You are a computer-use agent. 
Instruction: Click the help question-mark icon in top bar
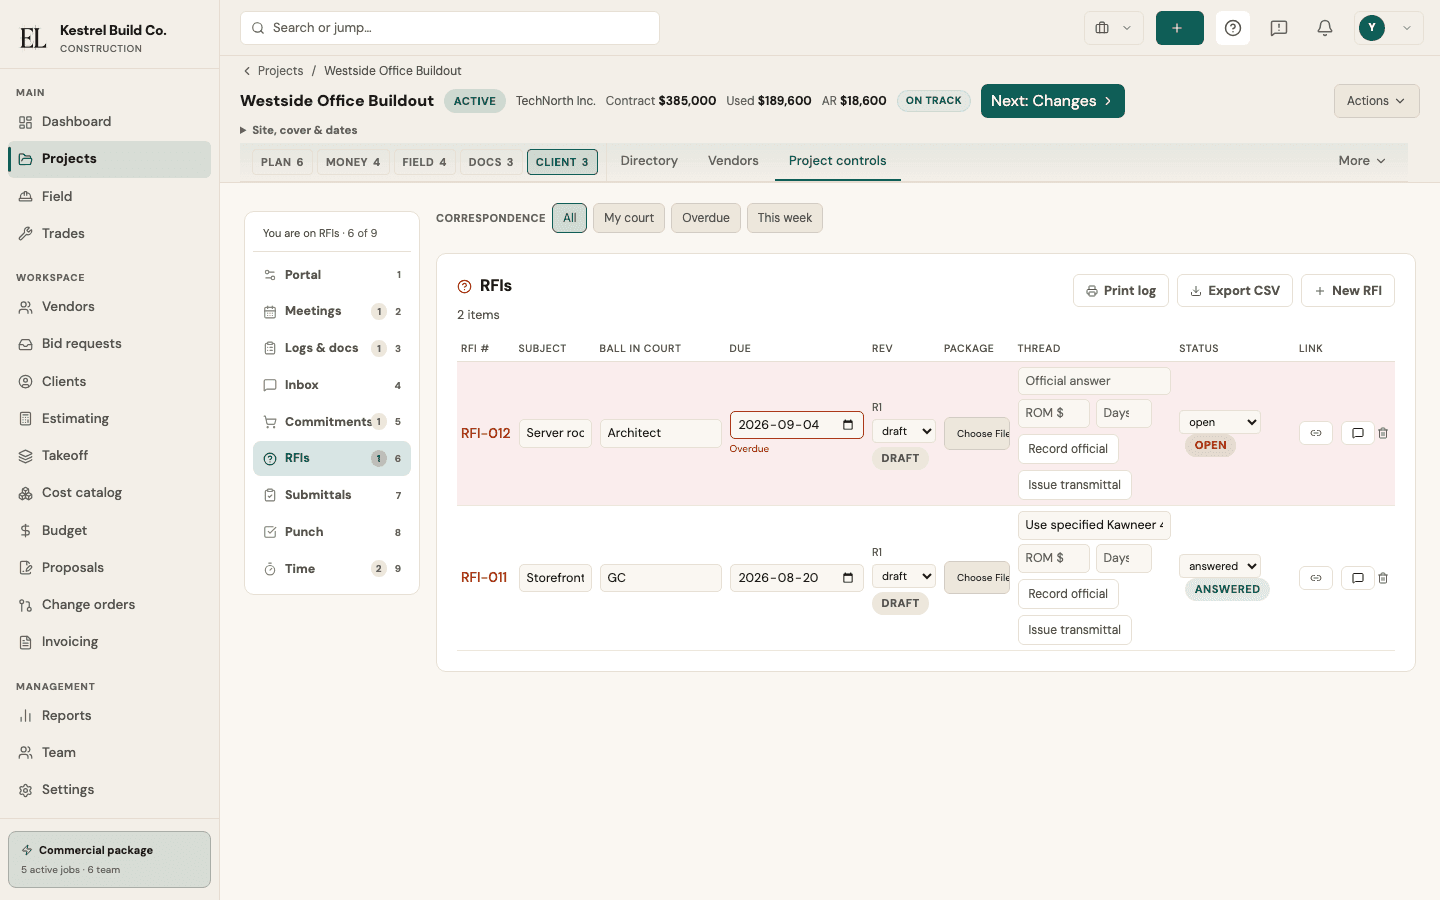pos(1233,28)
